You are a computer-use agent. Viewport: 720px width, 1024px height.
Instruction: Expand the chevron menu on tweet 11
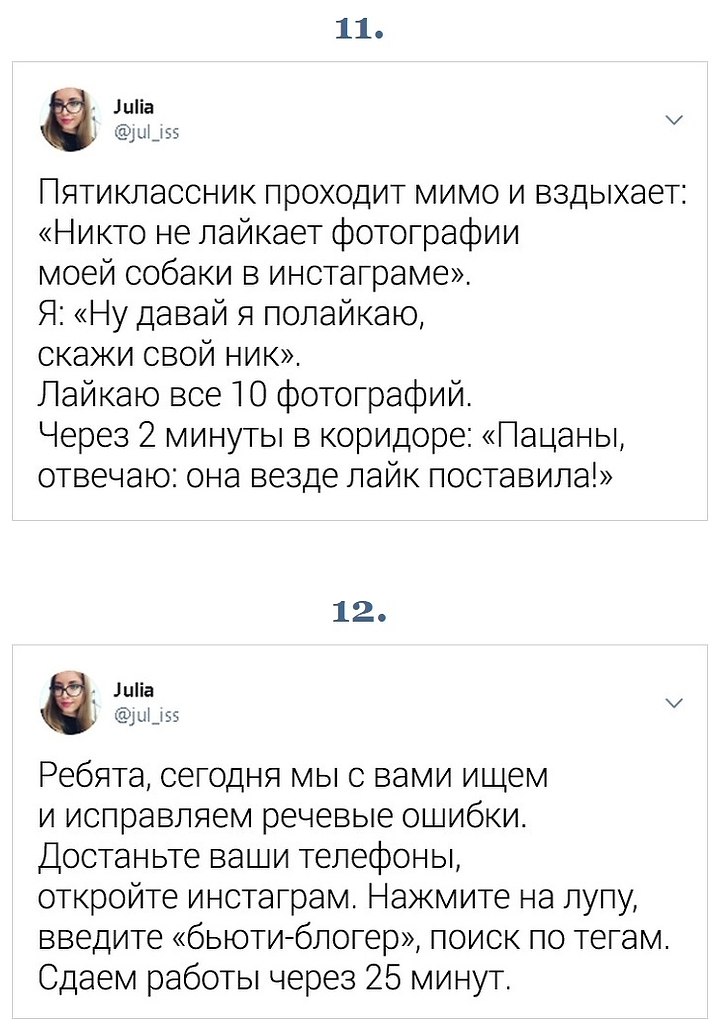(674, 120)
